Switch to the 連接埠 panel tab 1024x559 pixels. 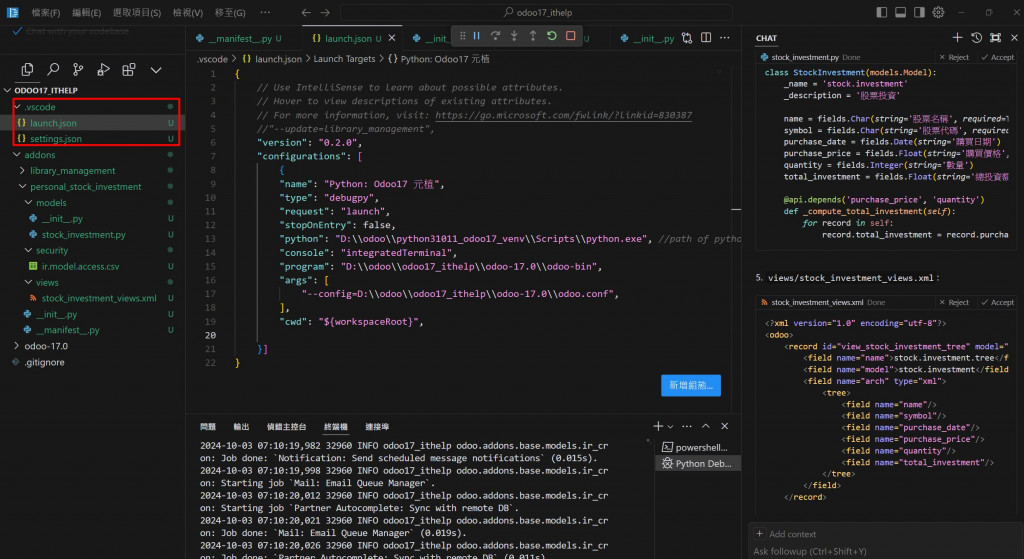click(x=377, y=426)
